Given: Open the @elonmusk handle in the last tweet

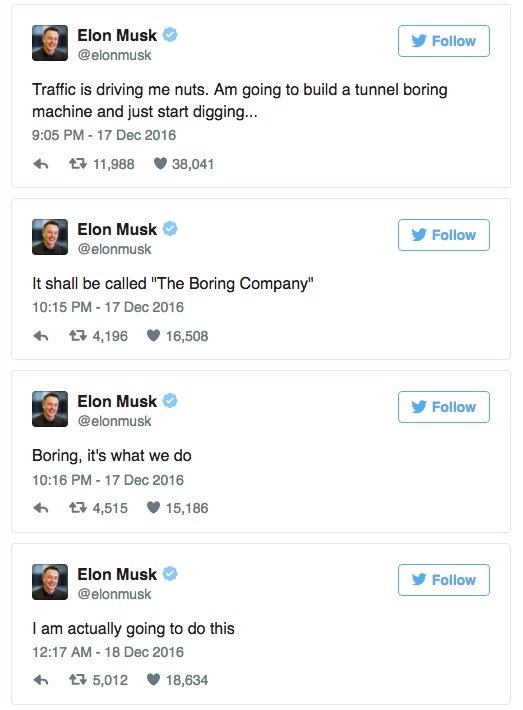Looking at the screenshot, I should point(115,594).
